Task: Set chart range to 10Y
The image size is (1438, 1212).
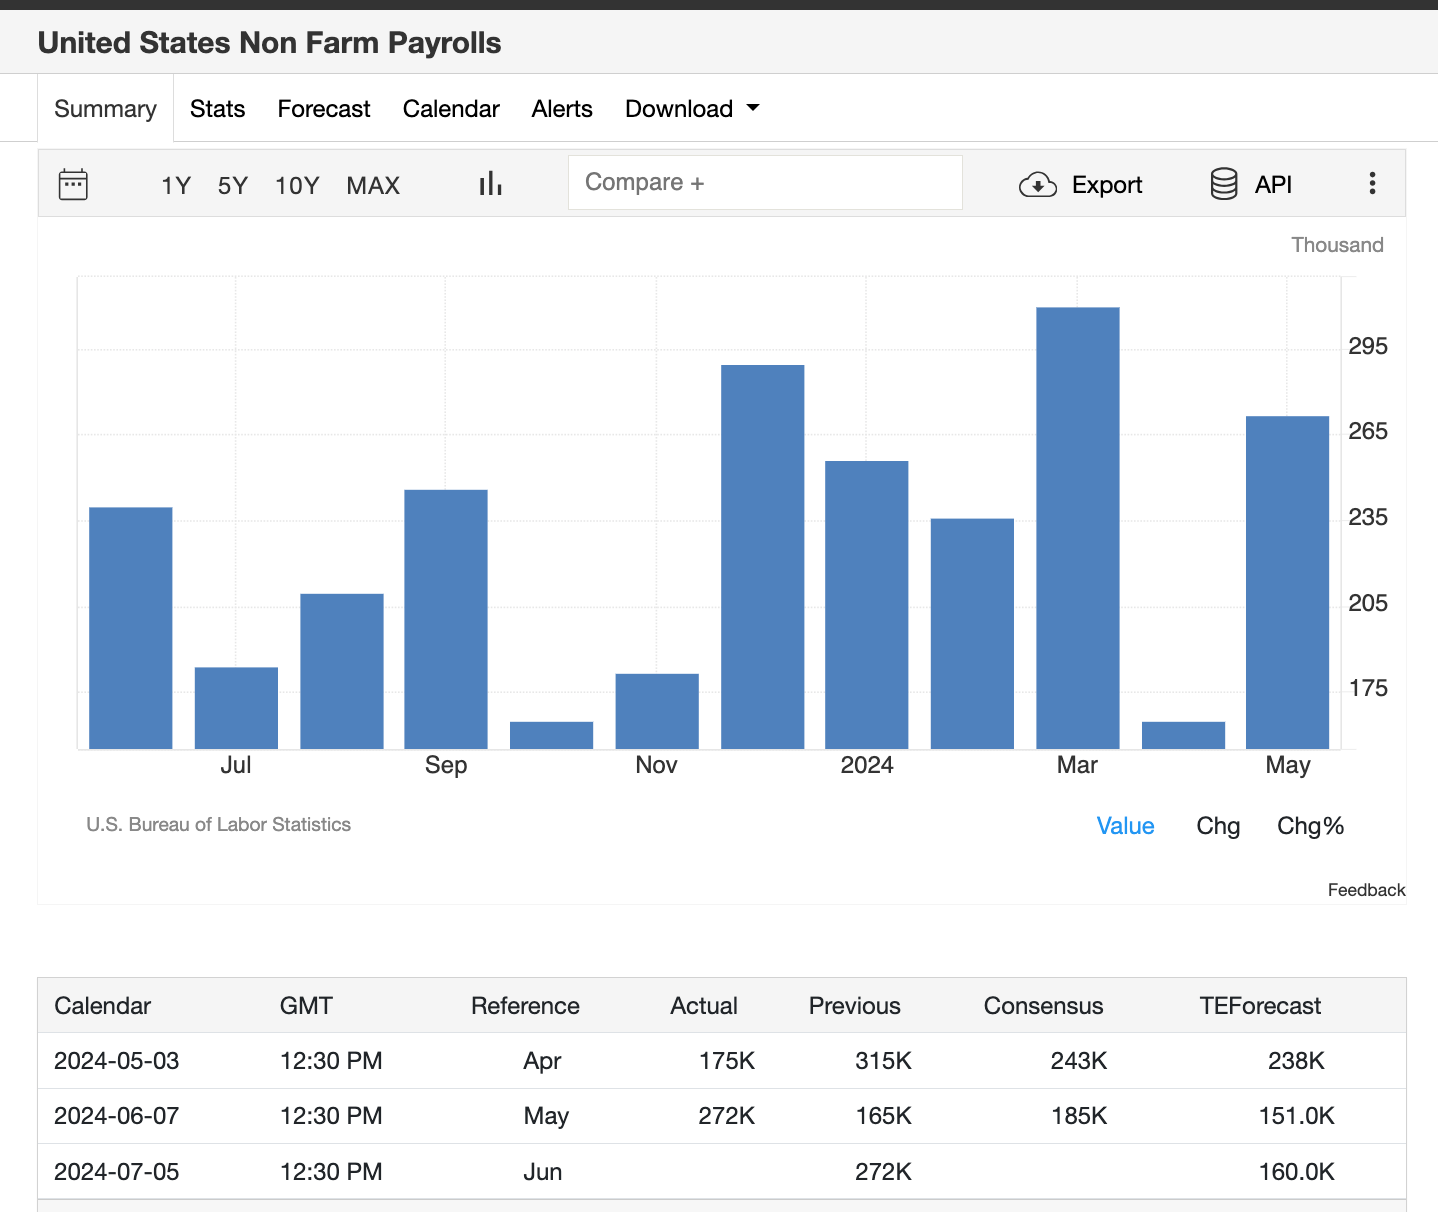Action: (x=297, y=186)
